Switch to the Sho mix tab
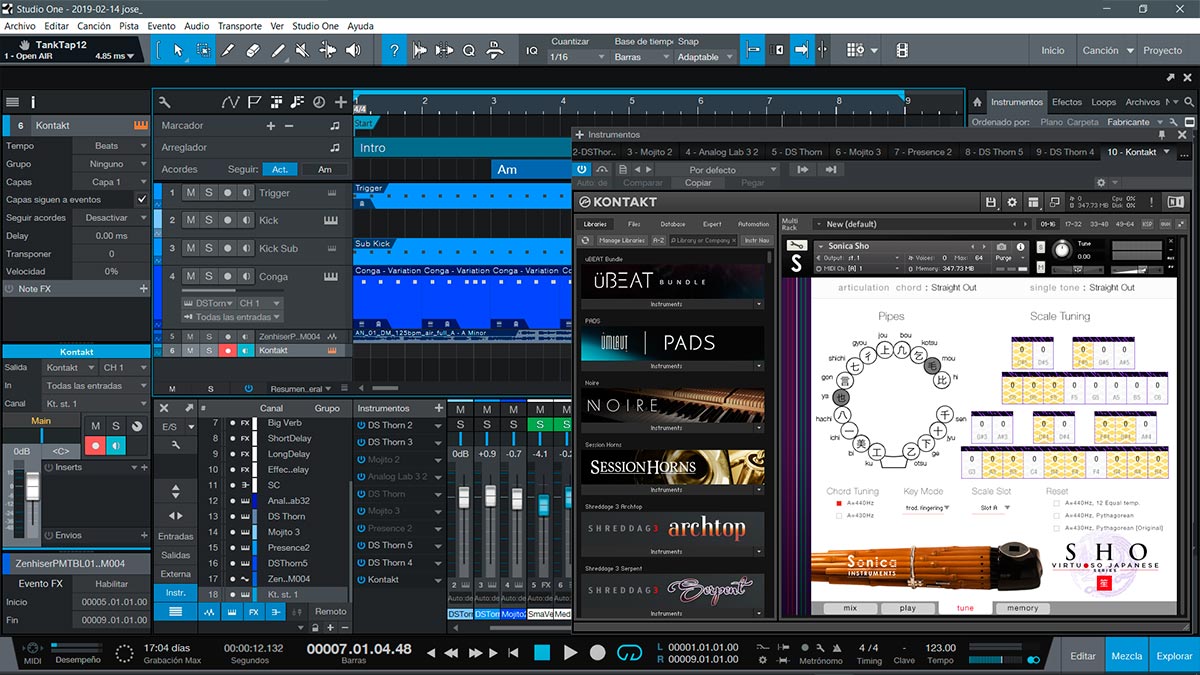 coord(850,608)
